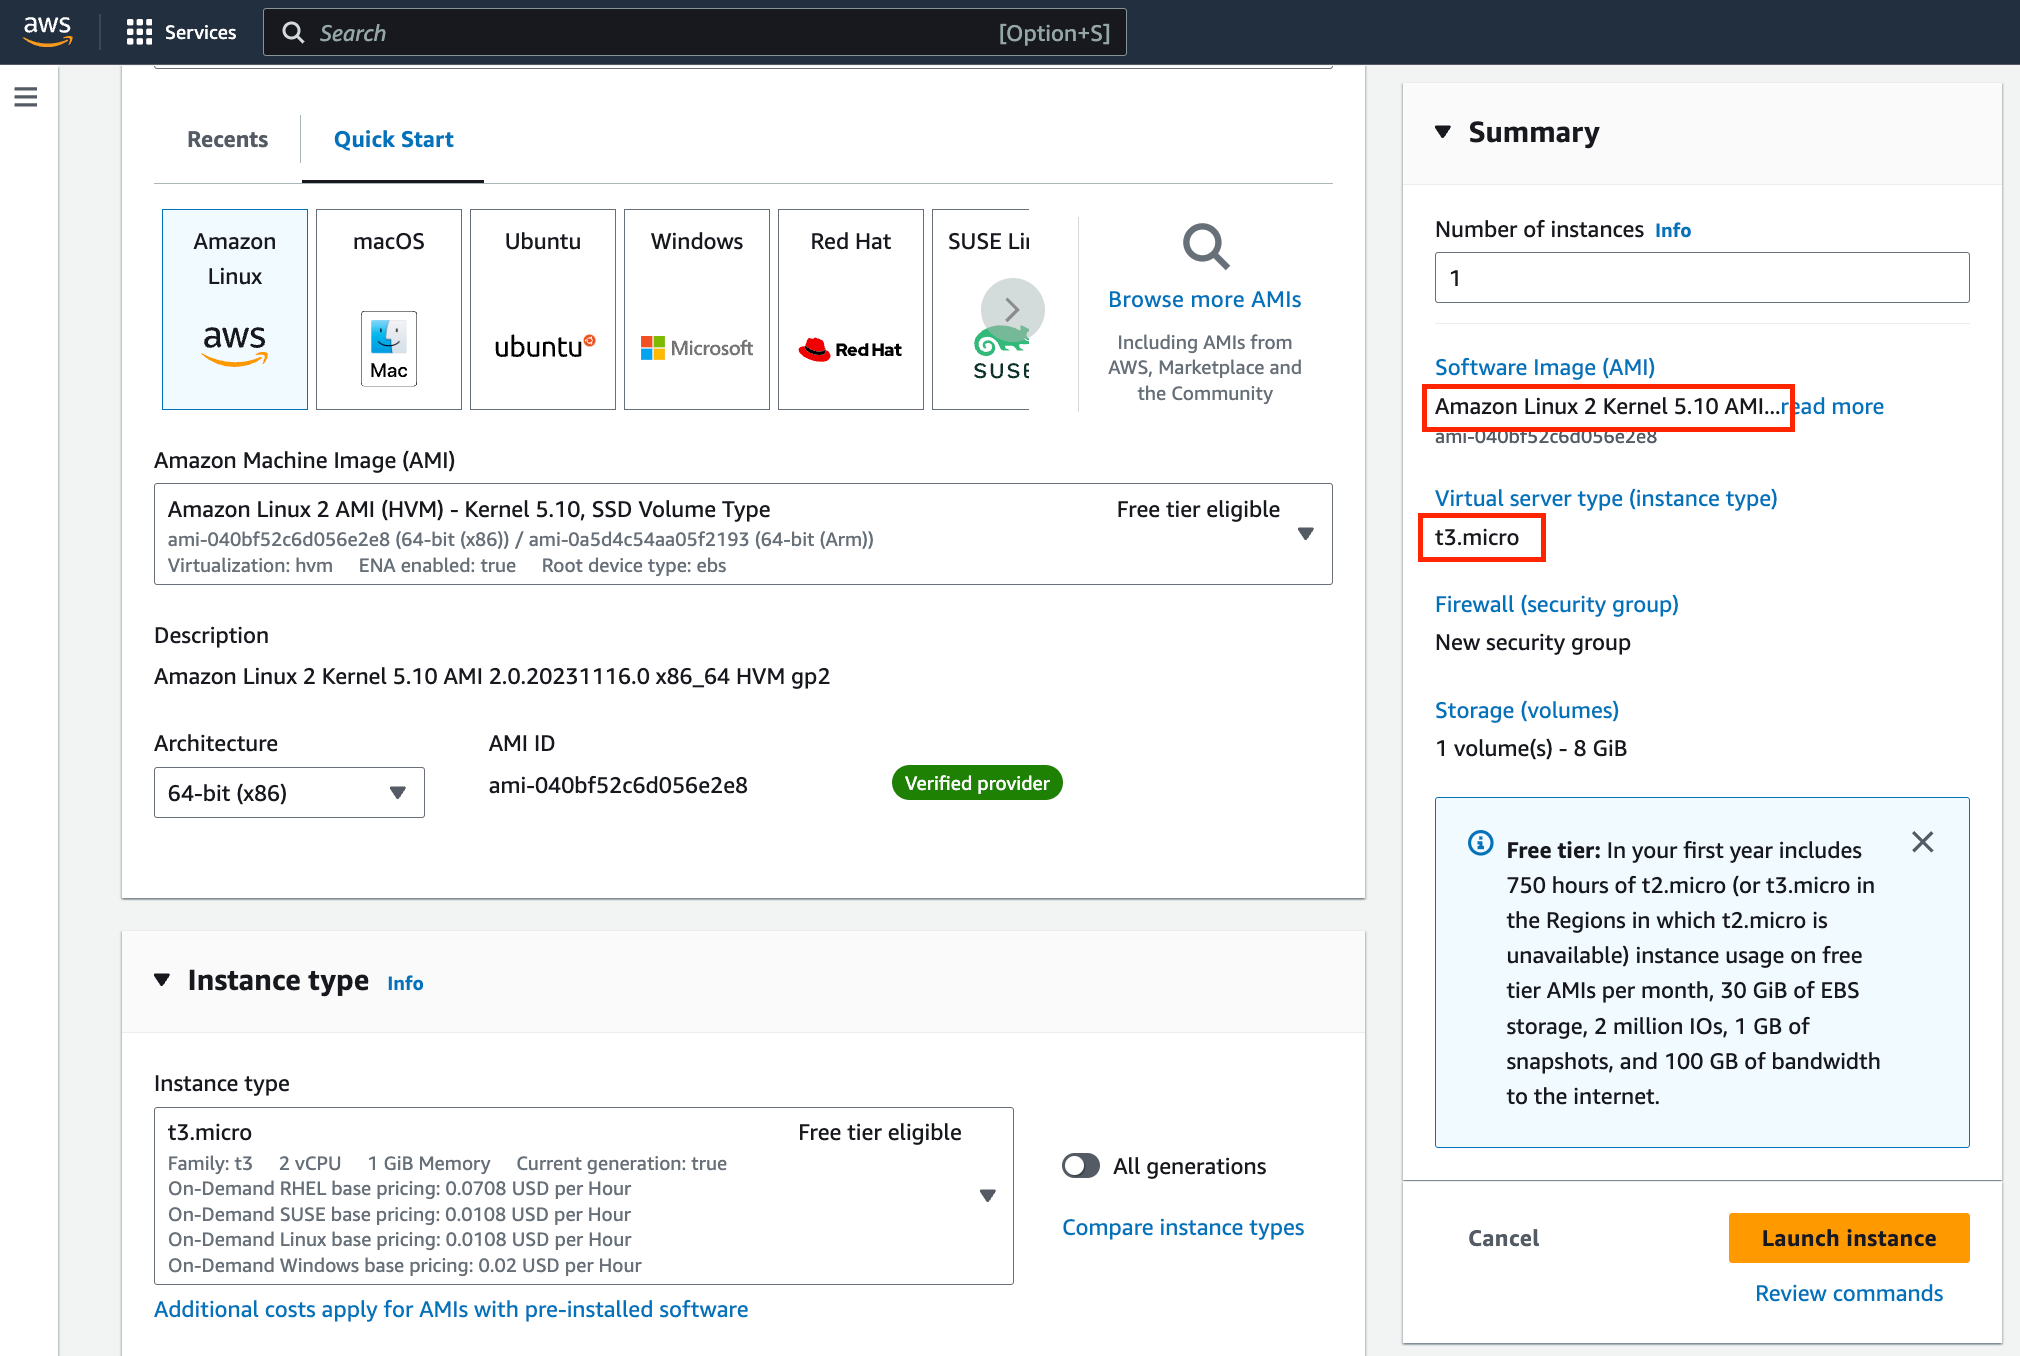This screenshot has height=1356, width=2020.
Task: Select the Ubuntu AMI tile
Action: click(x=542, y=309)
